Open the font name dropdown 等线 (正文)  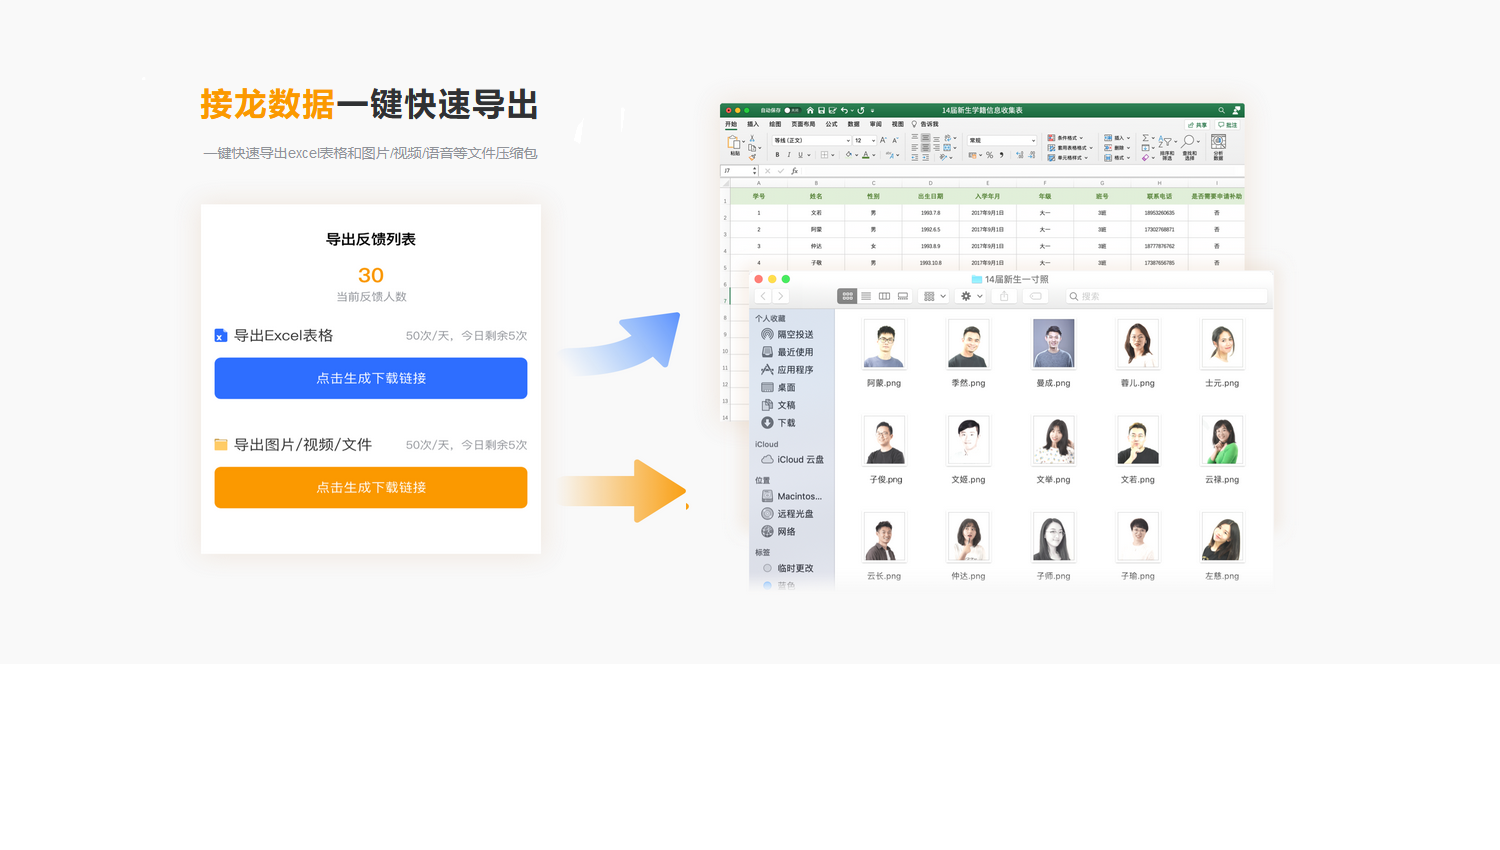click(x=812, y=140)
